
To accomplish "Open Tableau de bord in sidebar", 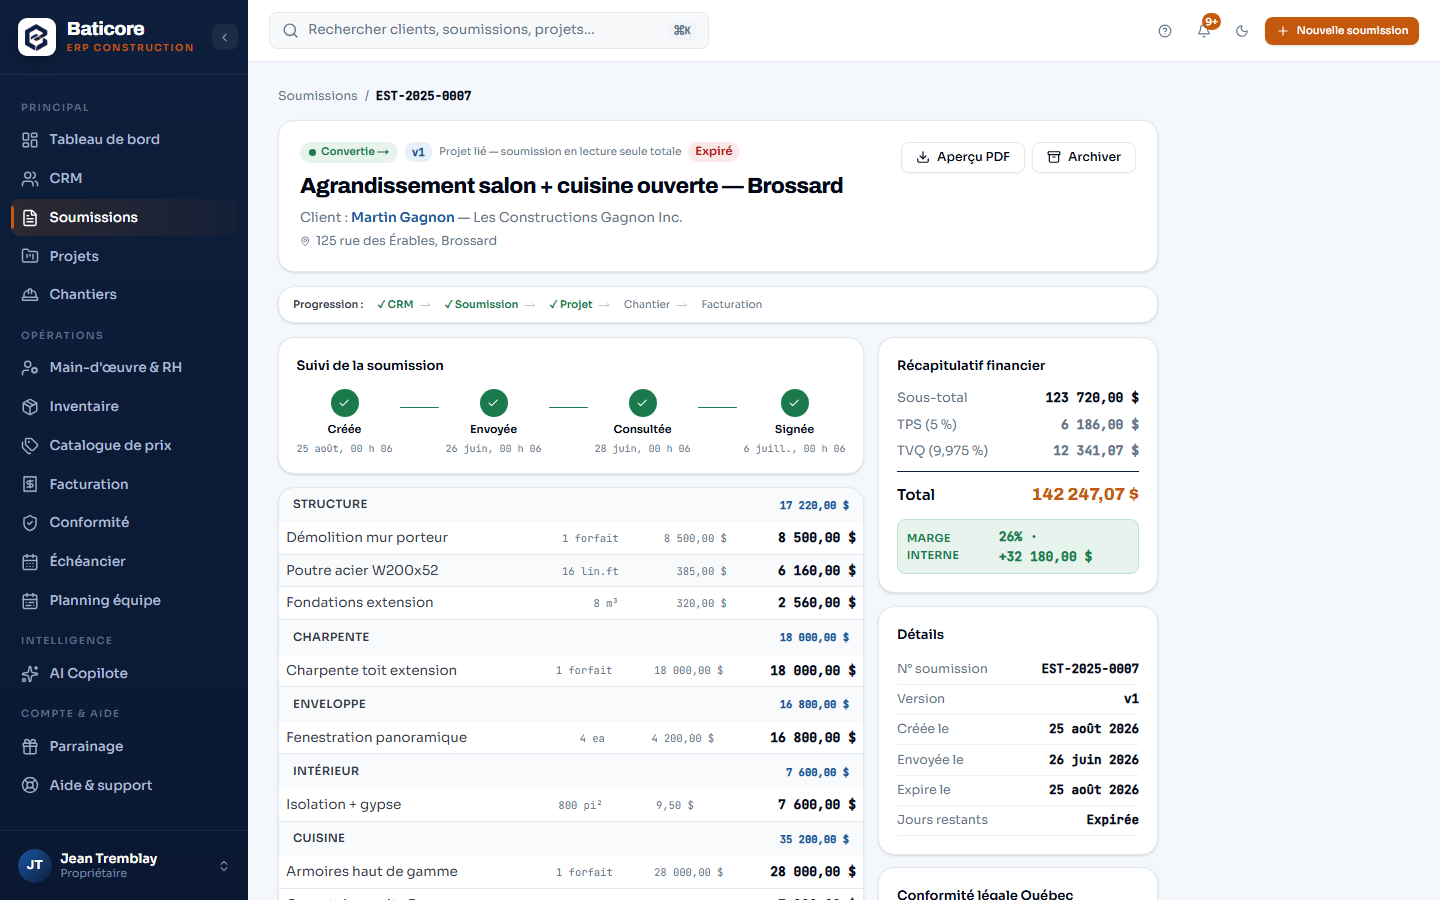I will click(124, 139).
